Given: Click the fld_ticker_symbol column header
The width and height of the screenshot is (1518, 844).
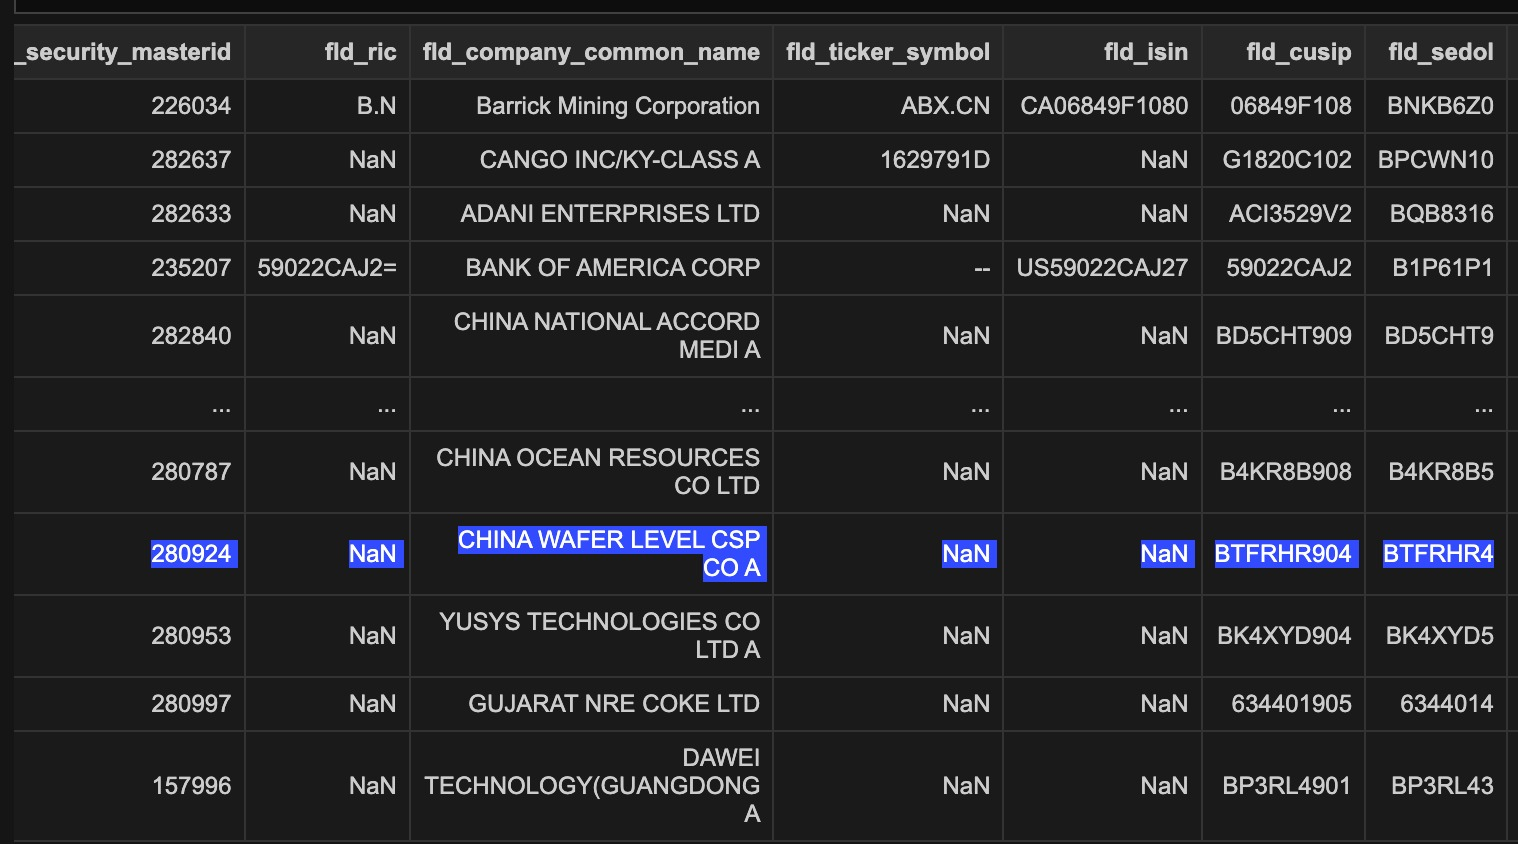Looking at the screenshot, I should (x=888, y=52).
